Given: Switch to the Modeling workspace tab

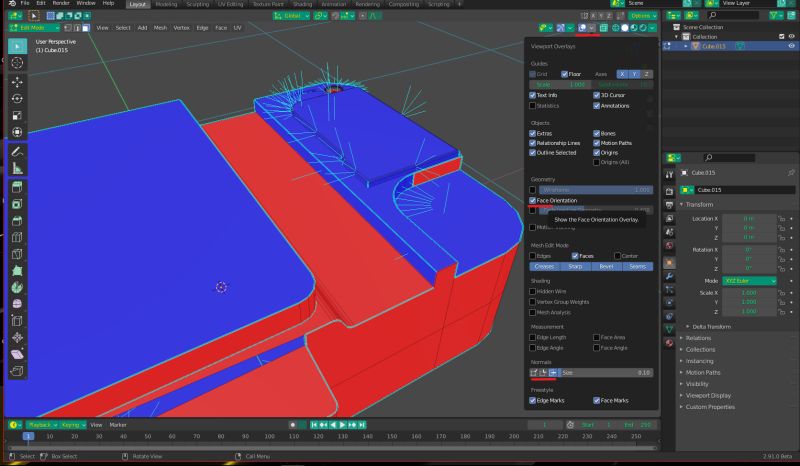Looking at the screenshot, I should pos(166,4).
